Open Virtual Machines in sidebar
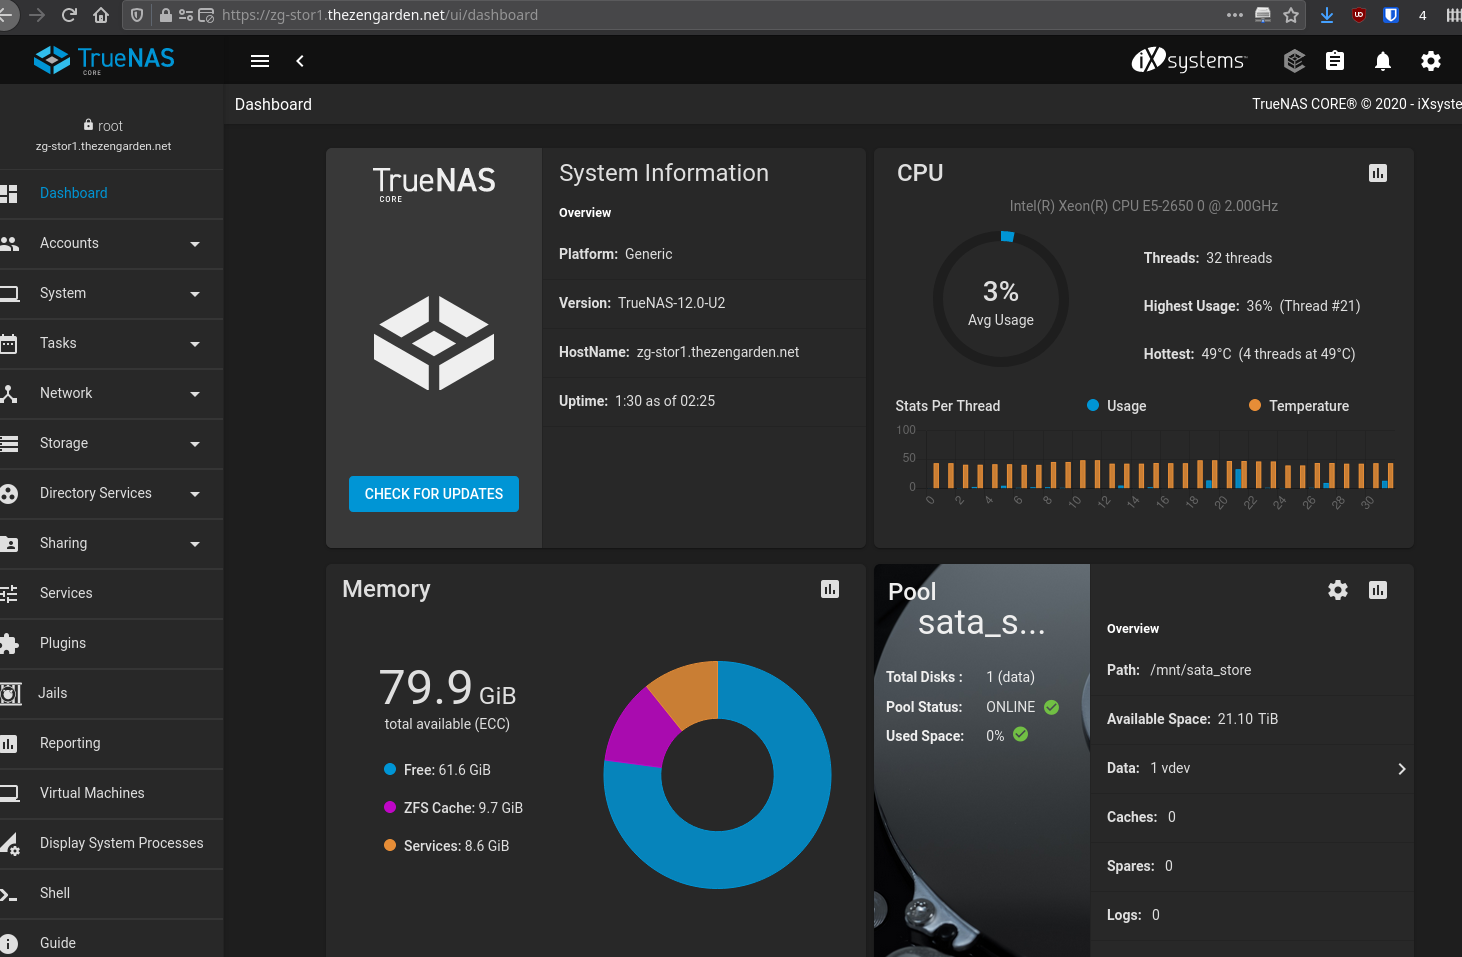Viewport: 1462px width, 957px height. pyautogui.click(x=111, y=794)
